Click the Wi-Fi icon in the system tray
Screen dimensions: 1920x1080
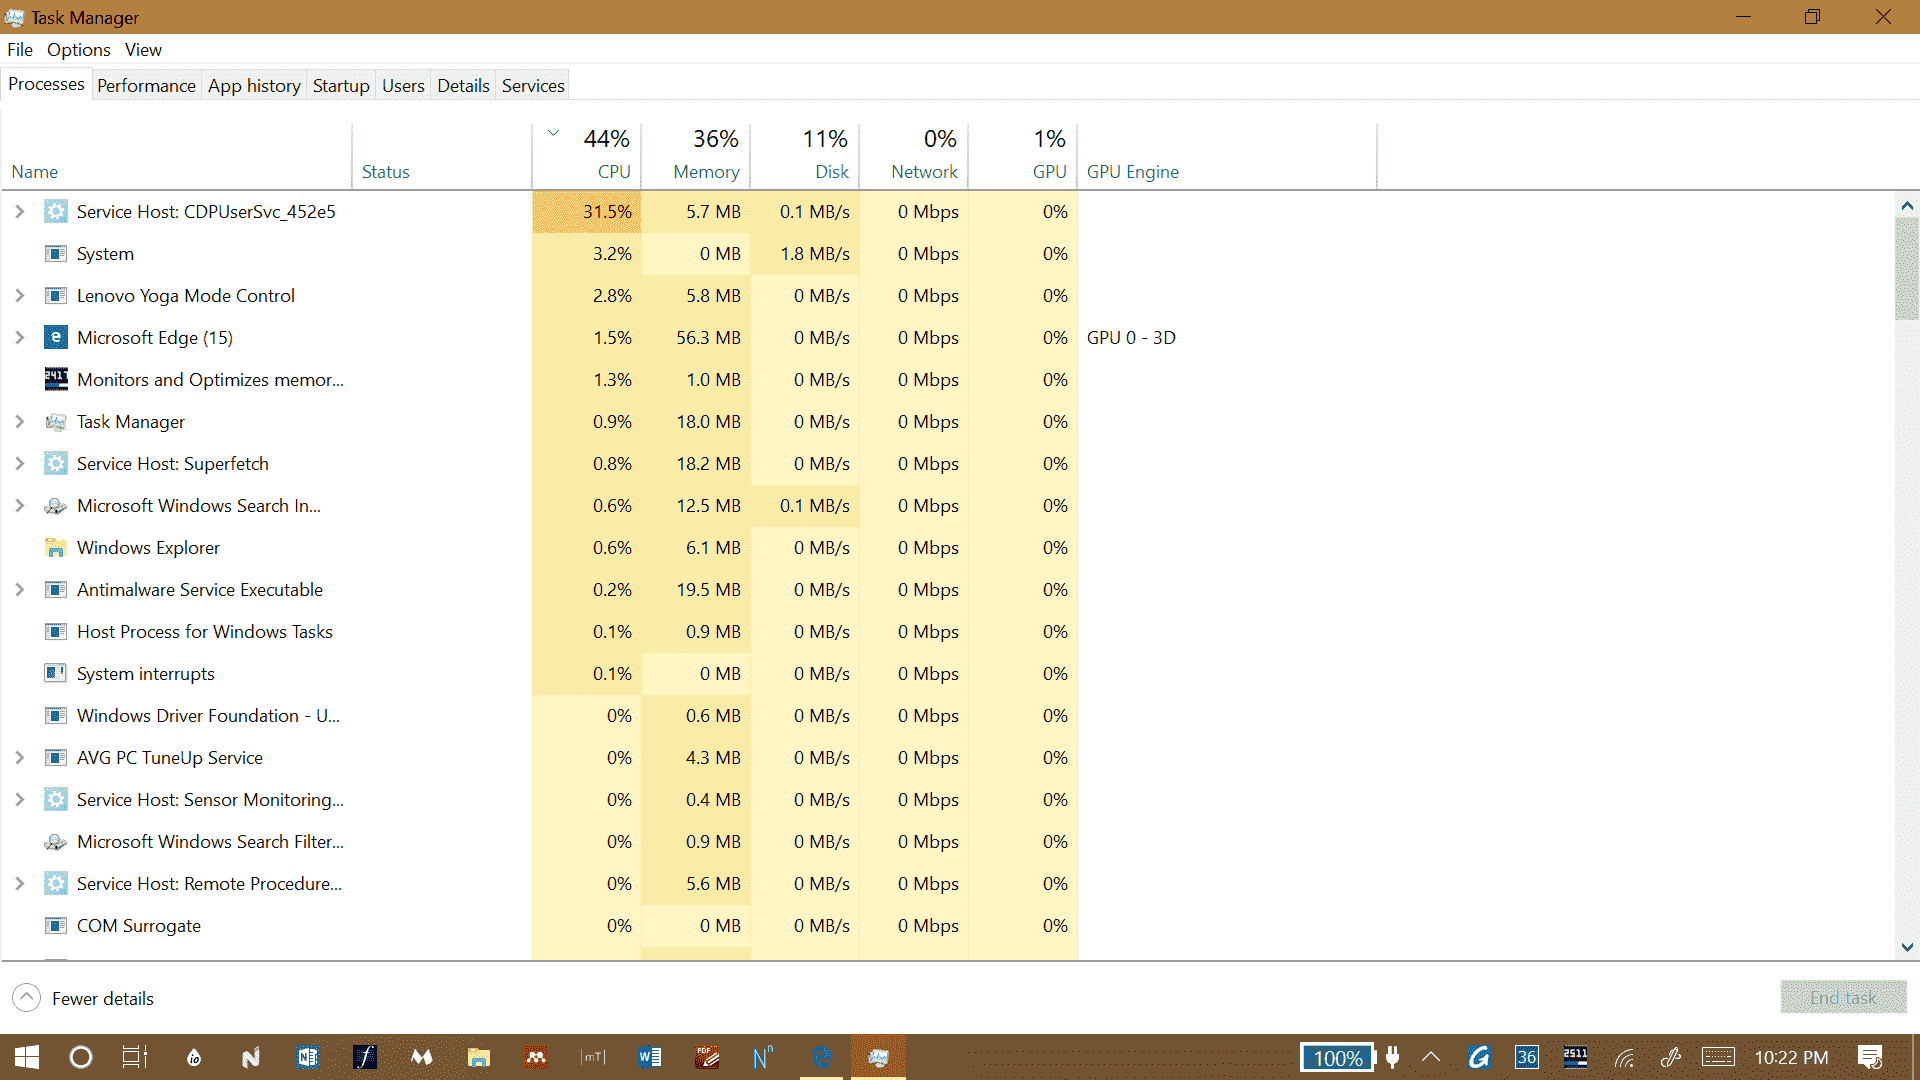click(x=1622, y=1057)
